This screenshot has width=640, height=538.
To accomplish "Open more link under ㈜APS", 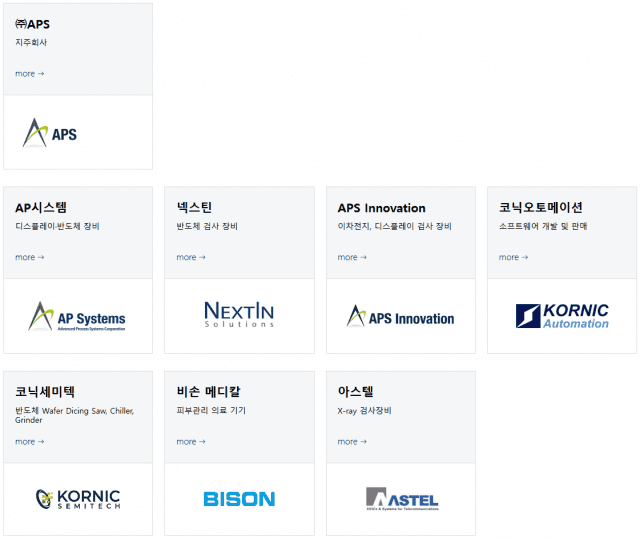I will [x=29, y=74].
